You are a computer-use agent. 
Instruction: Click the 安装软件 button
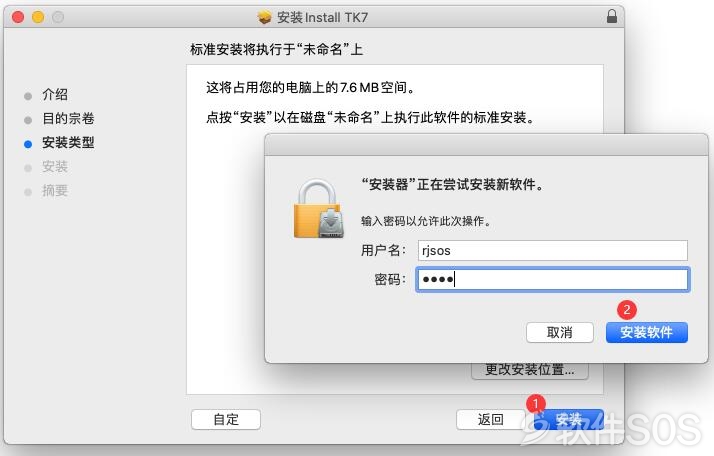[647, 333]
